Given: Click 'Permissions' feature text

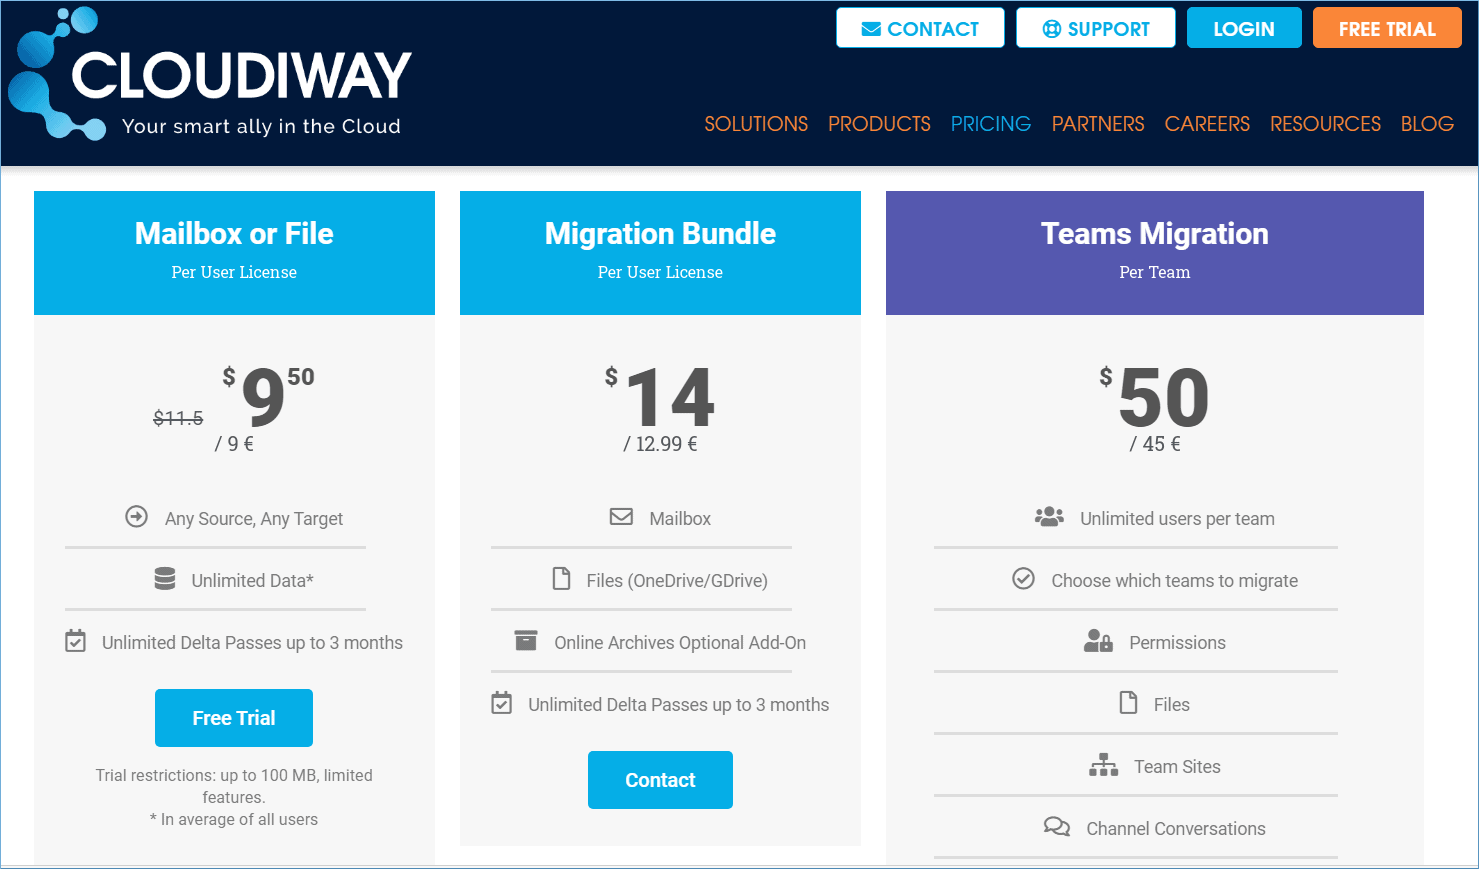Looking at the screenshot, I should 1177,642.
